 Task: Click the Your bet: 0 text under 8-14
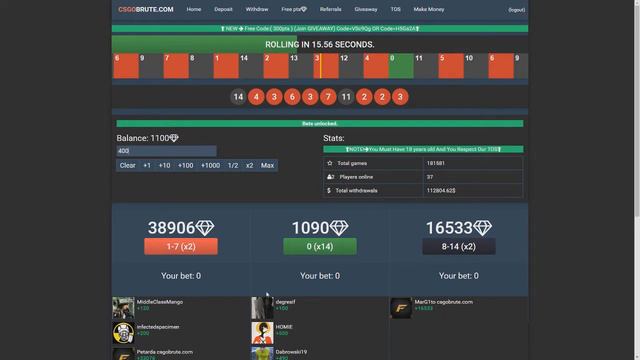[x=458, y=276]
